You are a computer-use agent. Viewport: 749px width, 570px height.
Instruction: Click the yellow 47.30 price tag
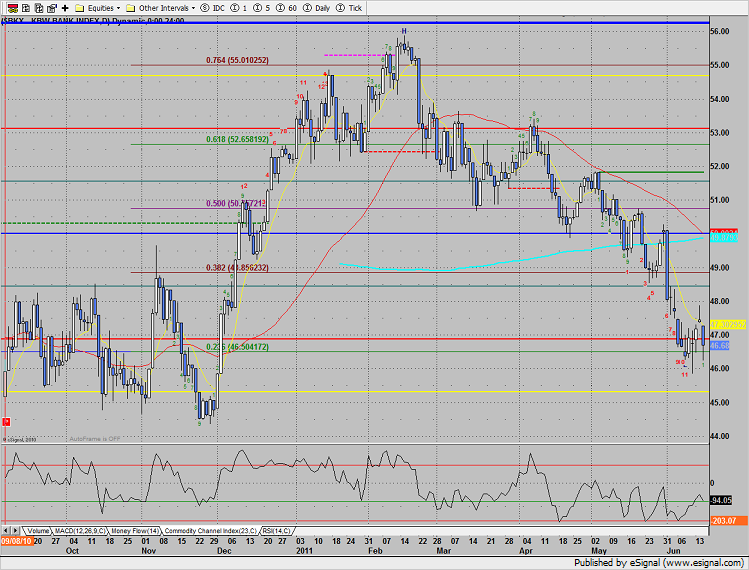(x=728, y=324)
